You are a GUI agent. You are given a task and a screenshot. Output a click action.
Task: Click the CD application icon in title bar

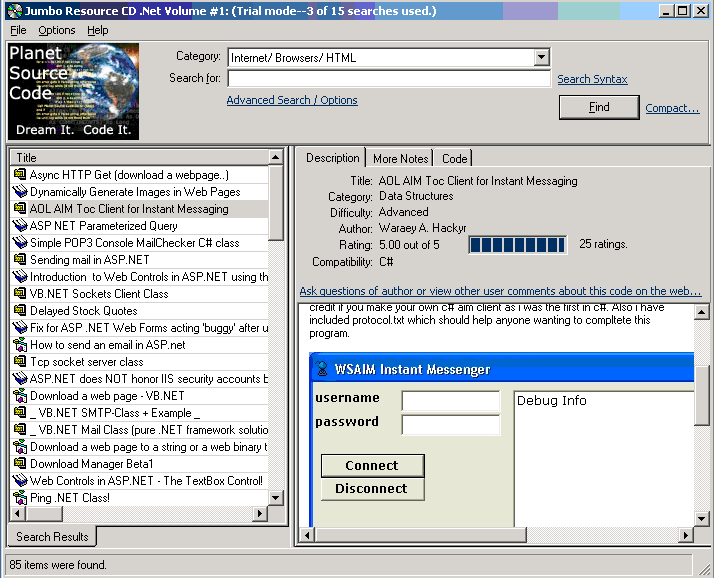click(15, 11)
